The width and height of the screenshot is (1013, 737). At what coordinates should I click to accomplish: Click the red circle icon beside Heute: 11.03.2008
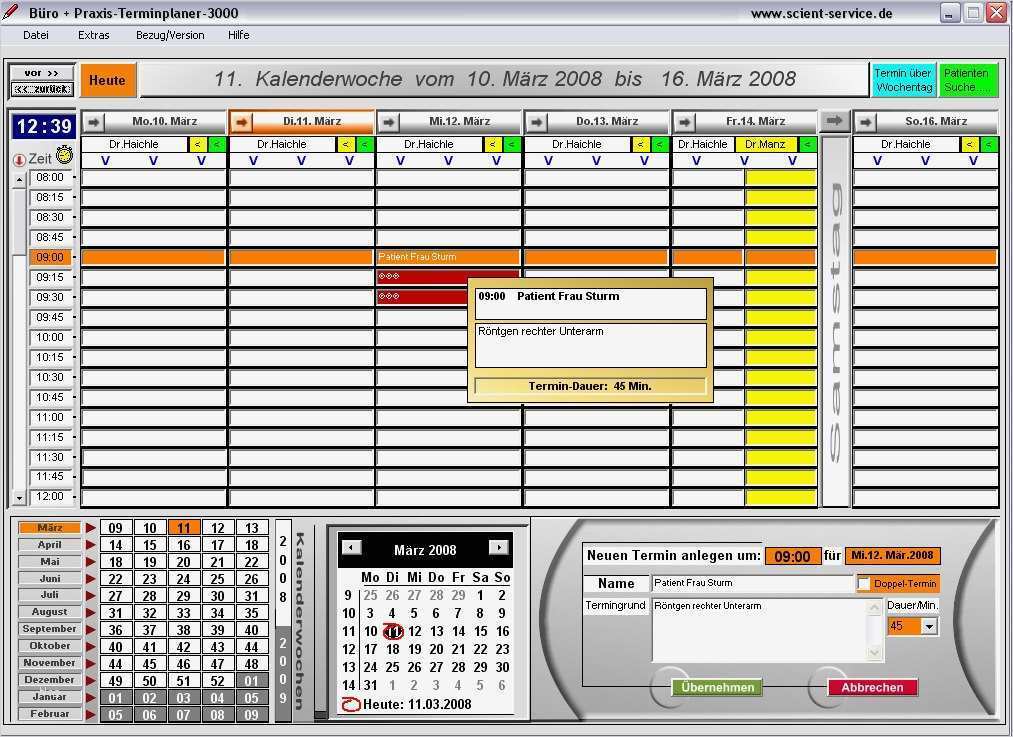click(351, 705)
